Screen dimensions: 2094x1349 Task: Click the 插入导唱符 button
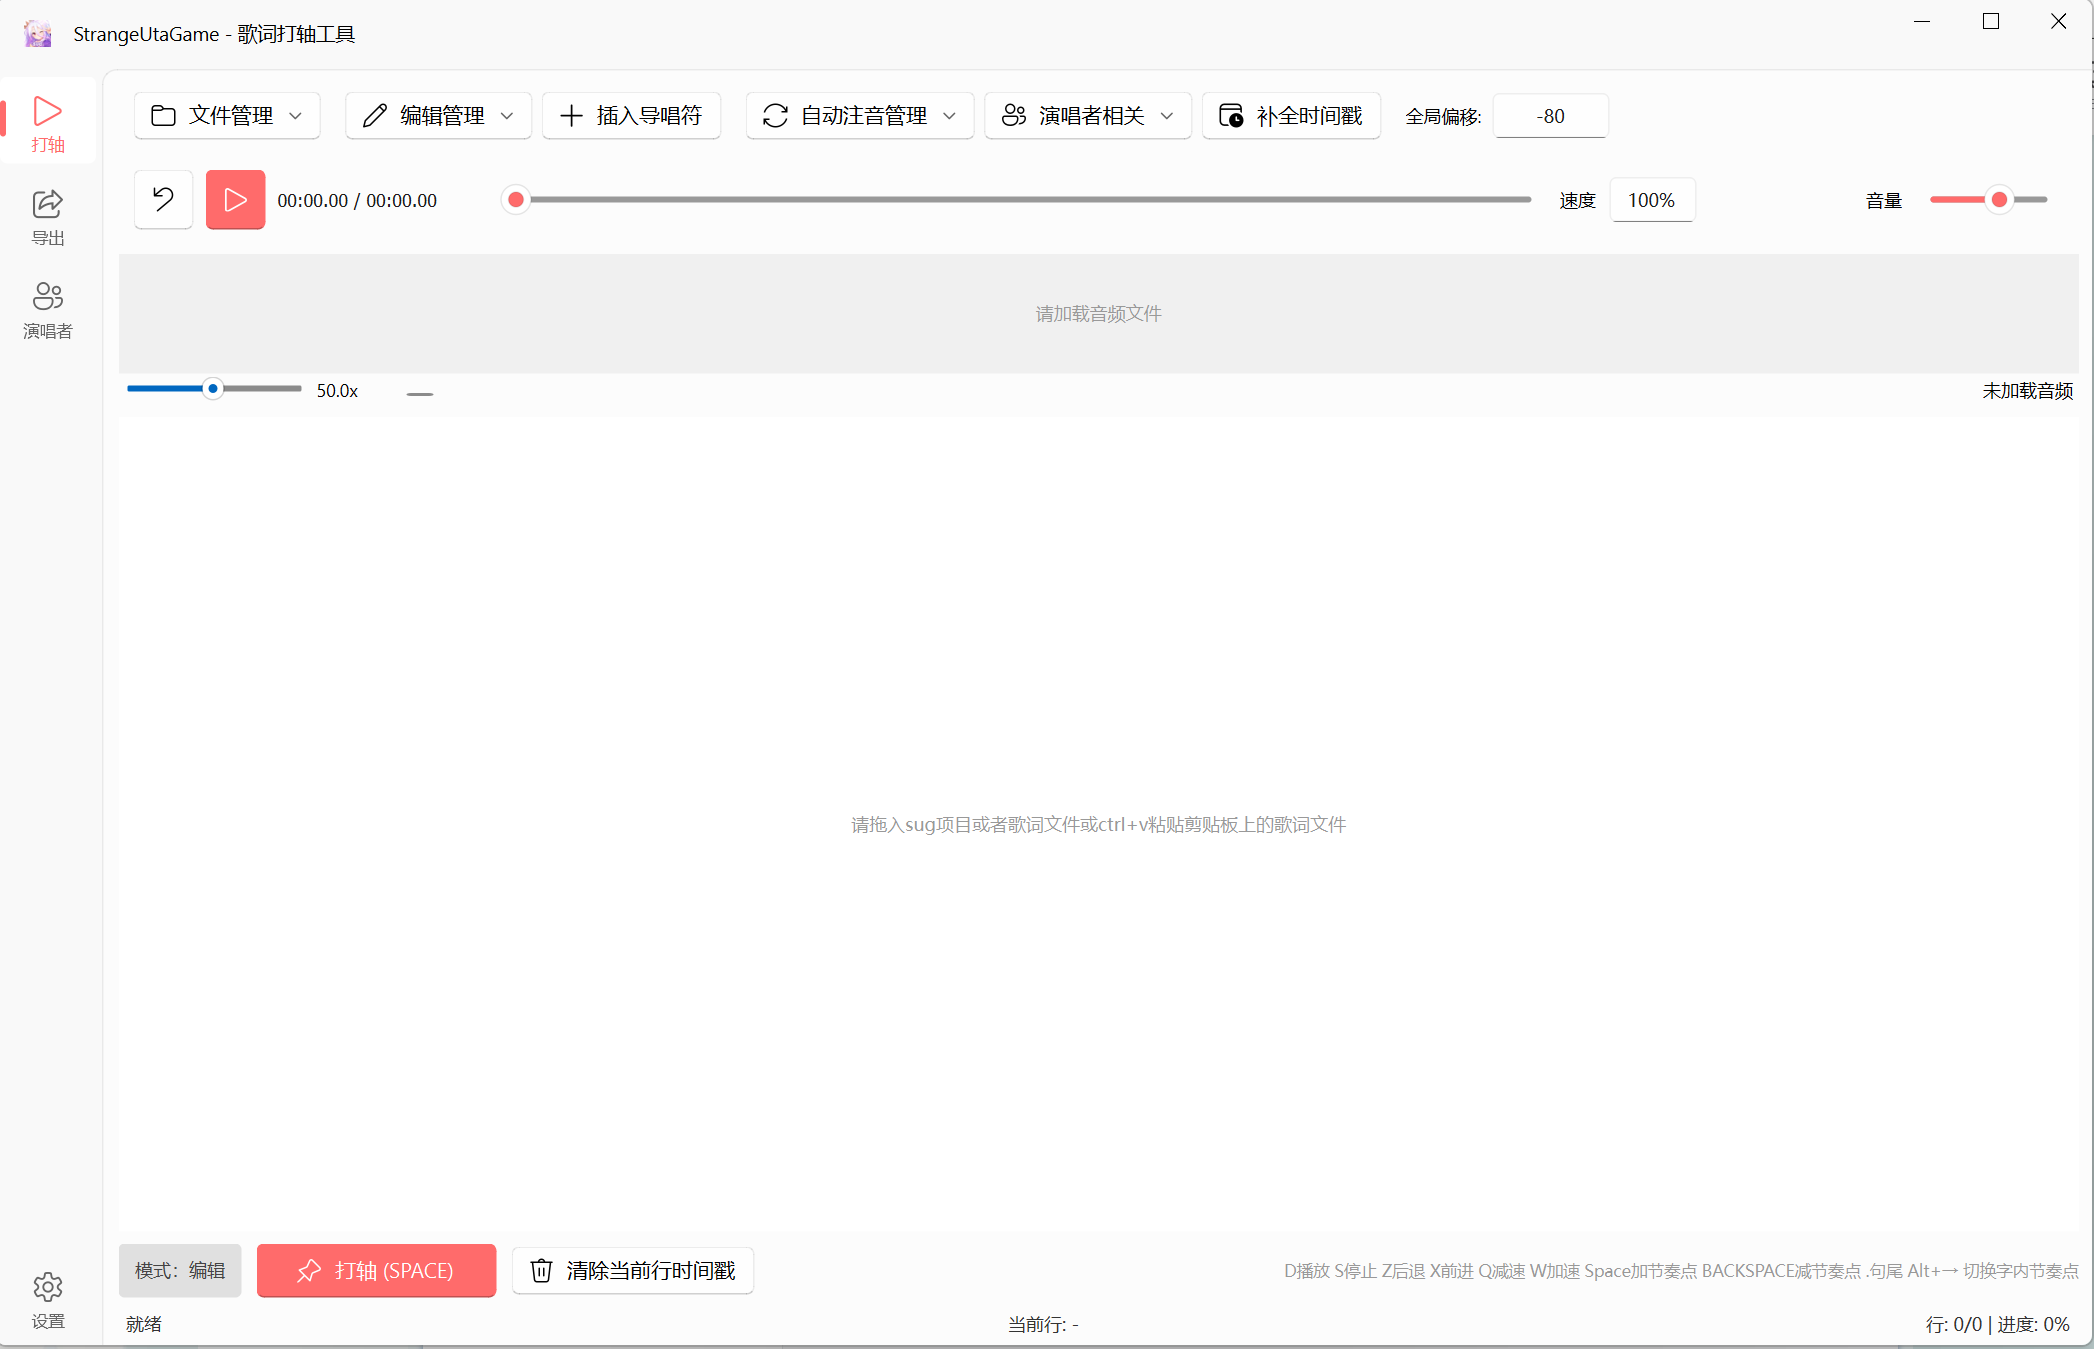631,116
